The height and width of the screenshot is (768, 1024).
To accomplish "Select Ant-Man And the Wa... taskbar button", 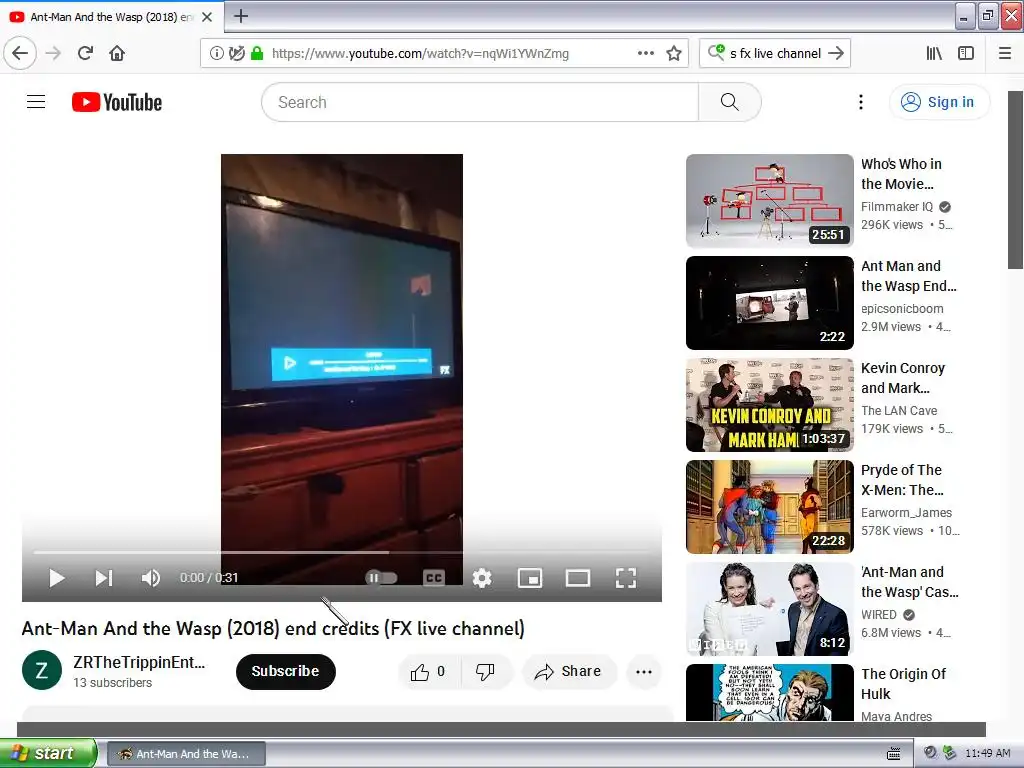I will point(186,754).
